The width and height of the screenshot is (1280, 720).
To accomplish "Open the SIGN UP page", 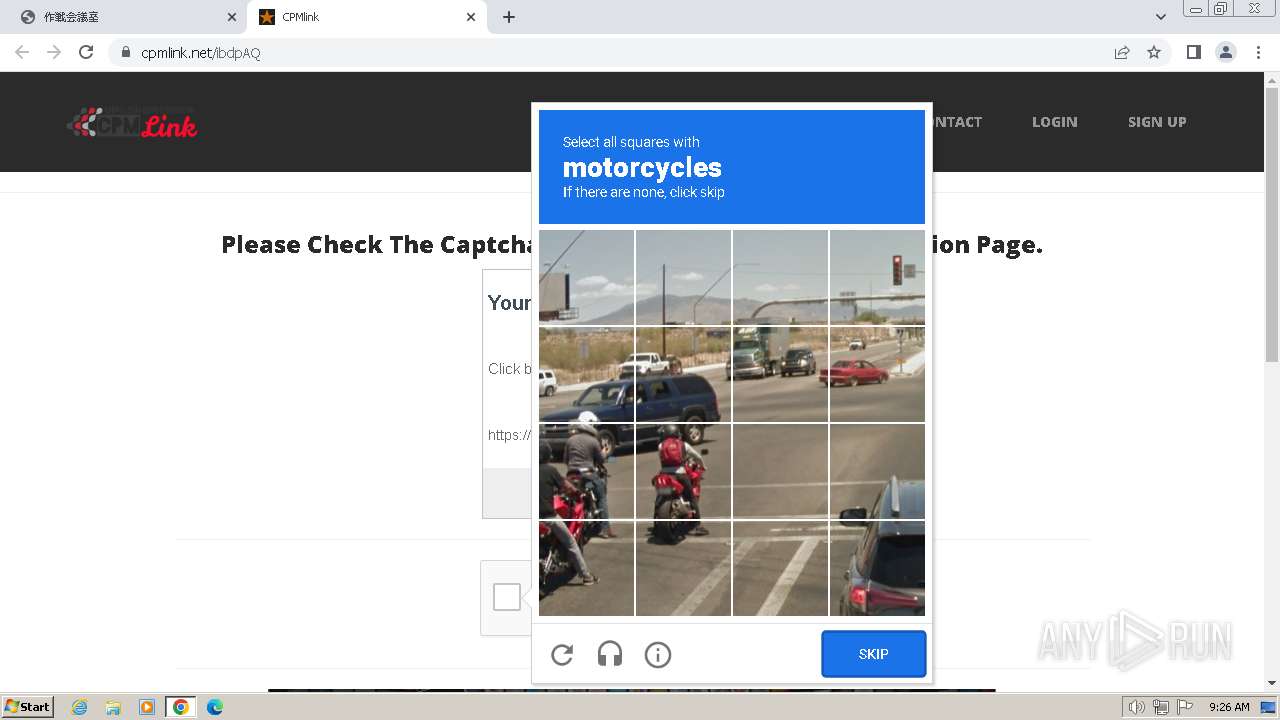I will click(1157, 122).
